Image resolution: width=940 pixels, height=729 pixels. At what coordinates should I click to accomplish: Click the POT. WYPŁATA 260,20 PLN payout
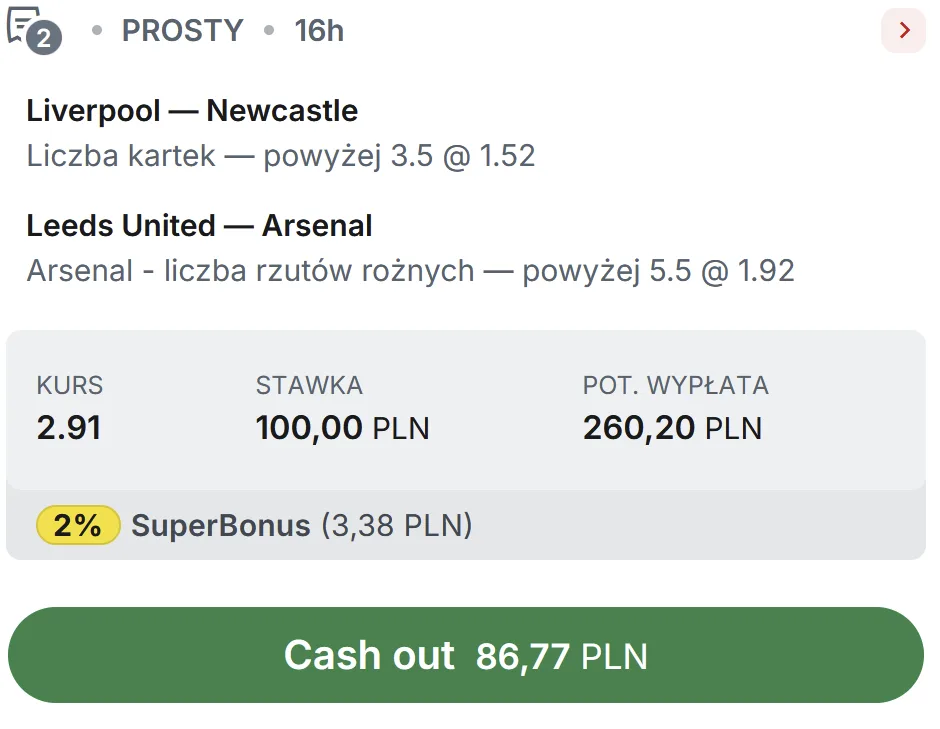tap(673, 428)
